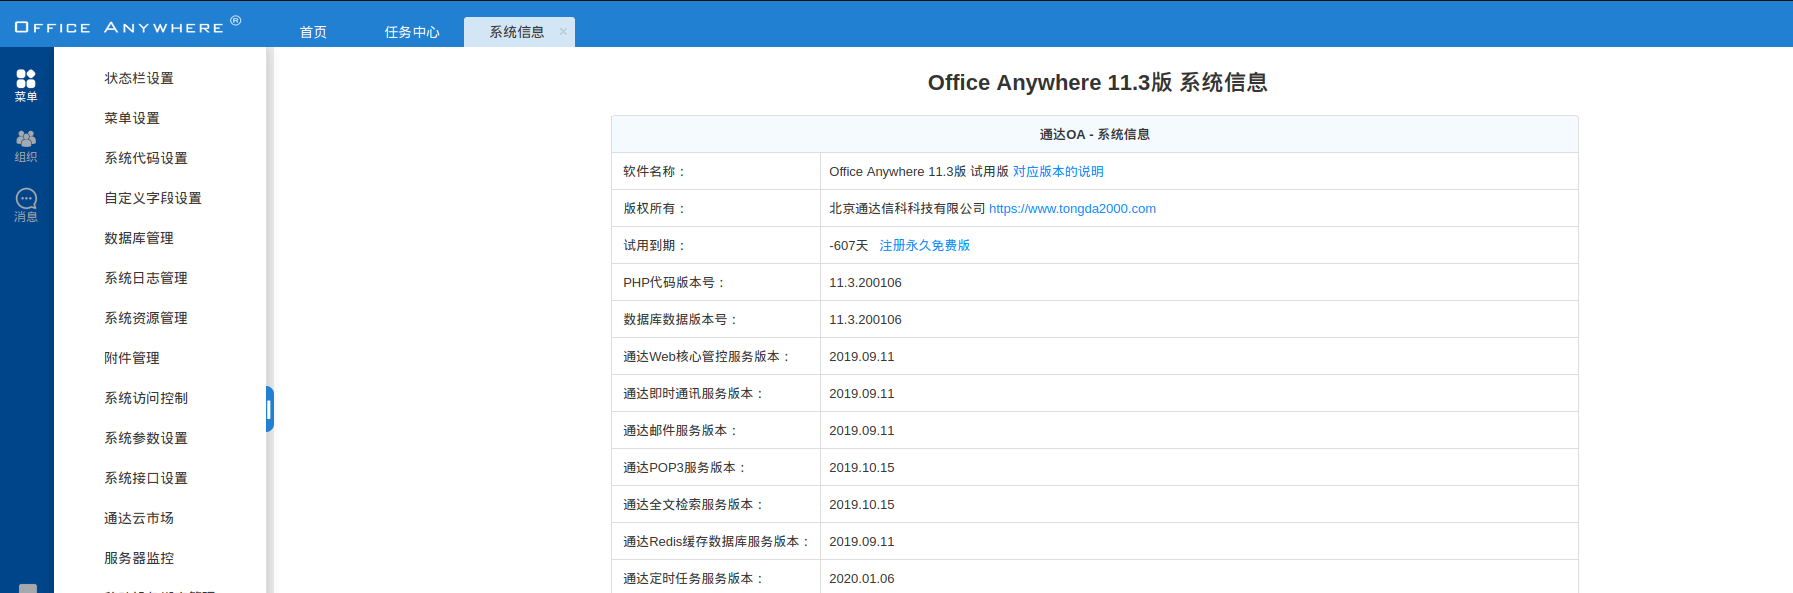
Task: Open 系统参数设置 menu item
Action: point(146,438)
